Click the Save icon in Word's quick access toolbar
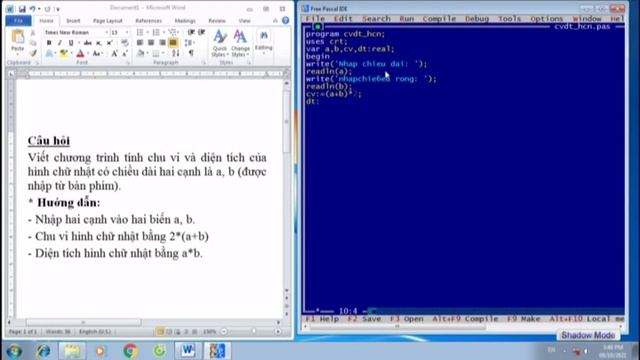The width and height of the screenshot is (640, 360). 22,9
